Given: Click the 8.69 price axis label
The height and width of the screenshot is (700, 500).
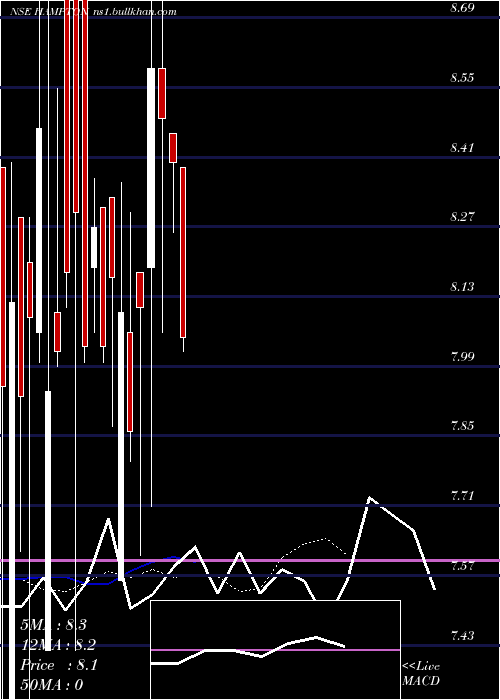Looking at the screenshot, I should [462, 8].
